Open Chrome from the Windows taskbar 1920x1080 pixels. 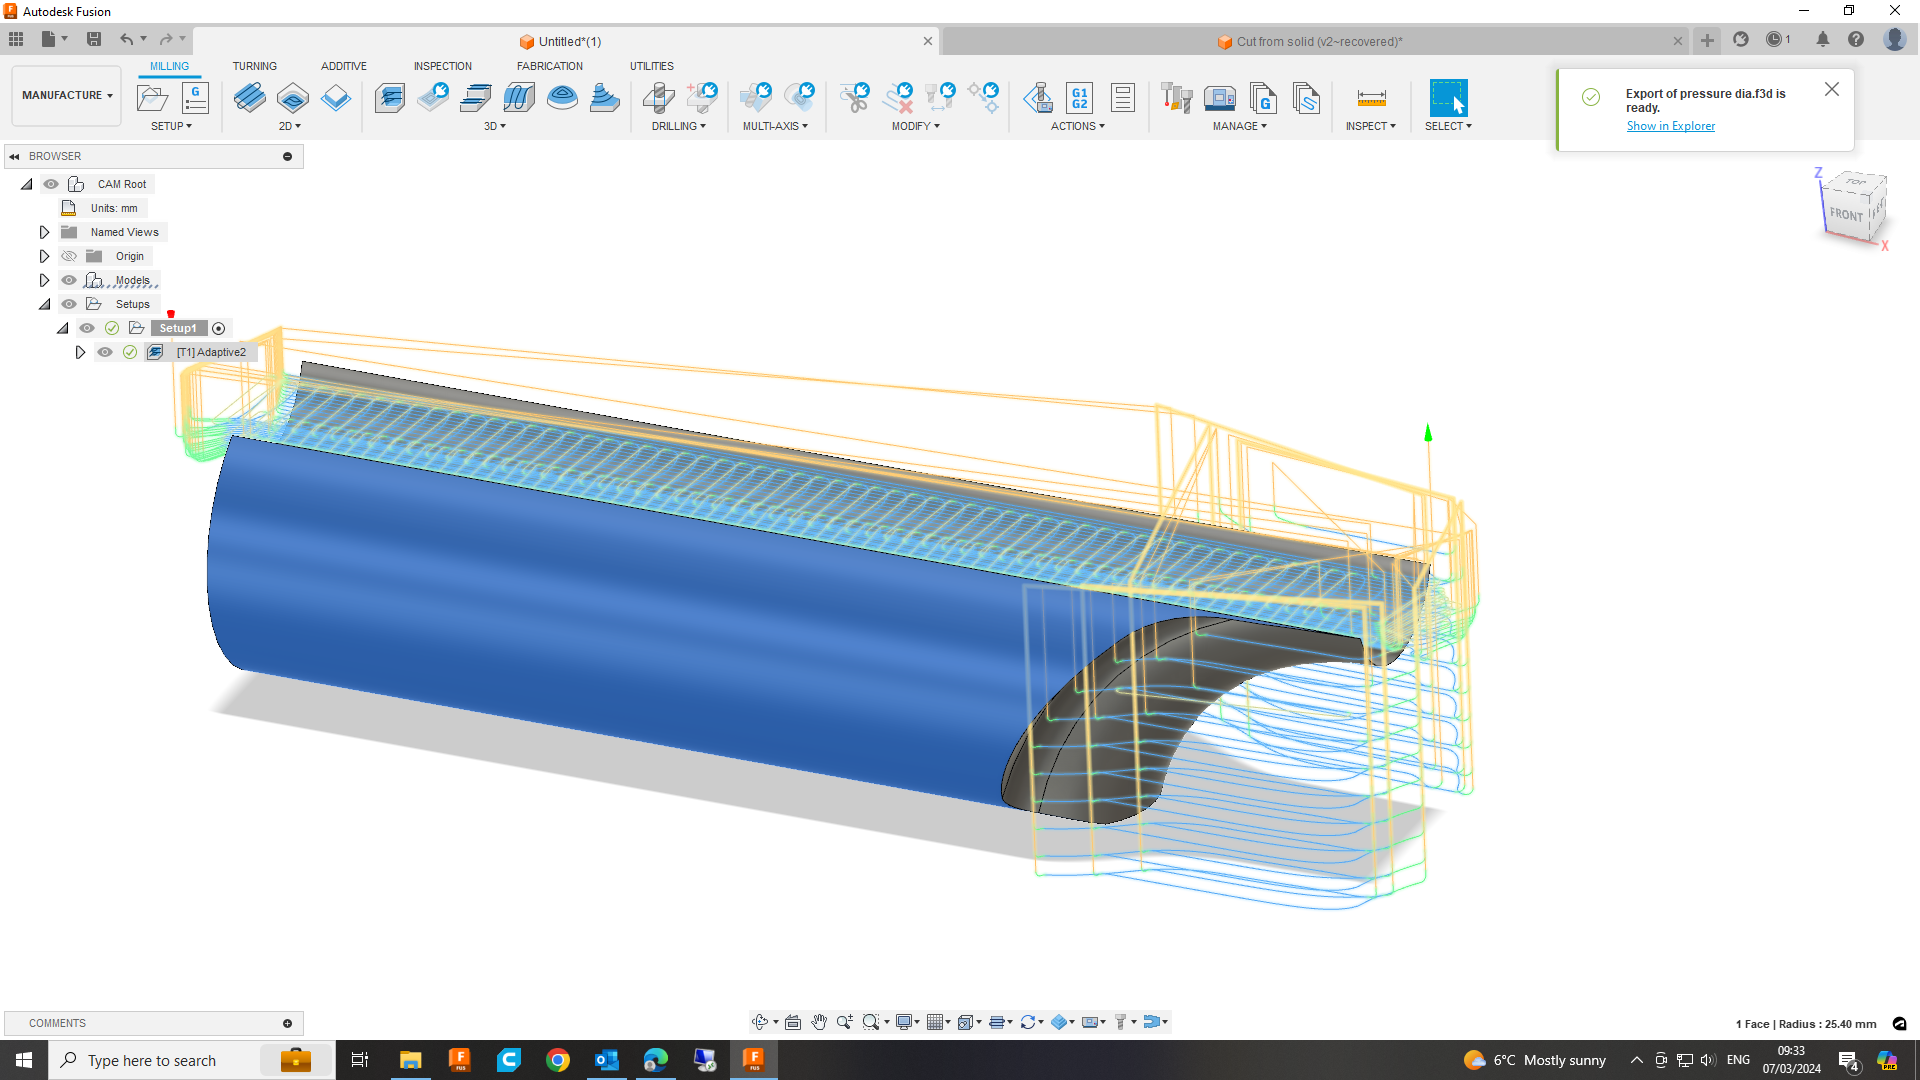tap(558, 1060)
